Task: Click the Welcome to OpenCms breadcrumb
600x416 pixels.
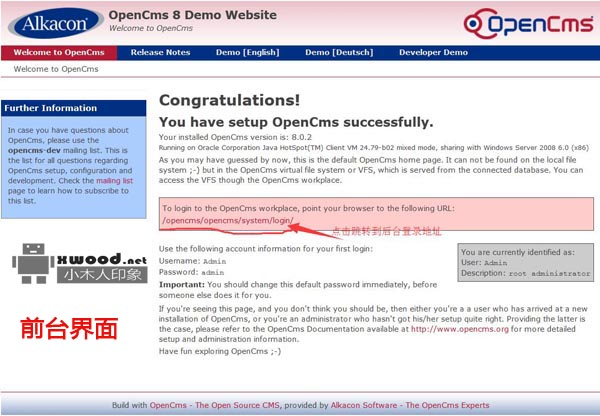Action: pyautogui.click(x=56, y=69)
